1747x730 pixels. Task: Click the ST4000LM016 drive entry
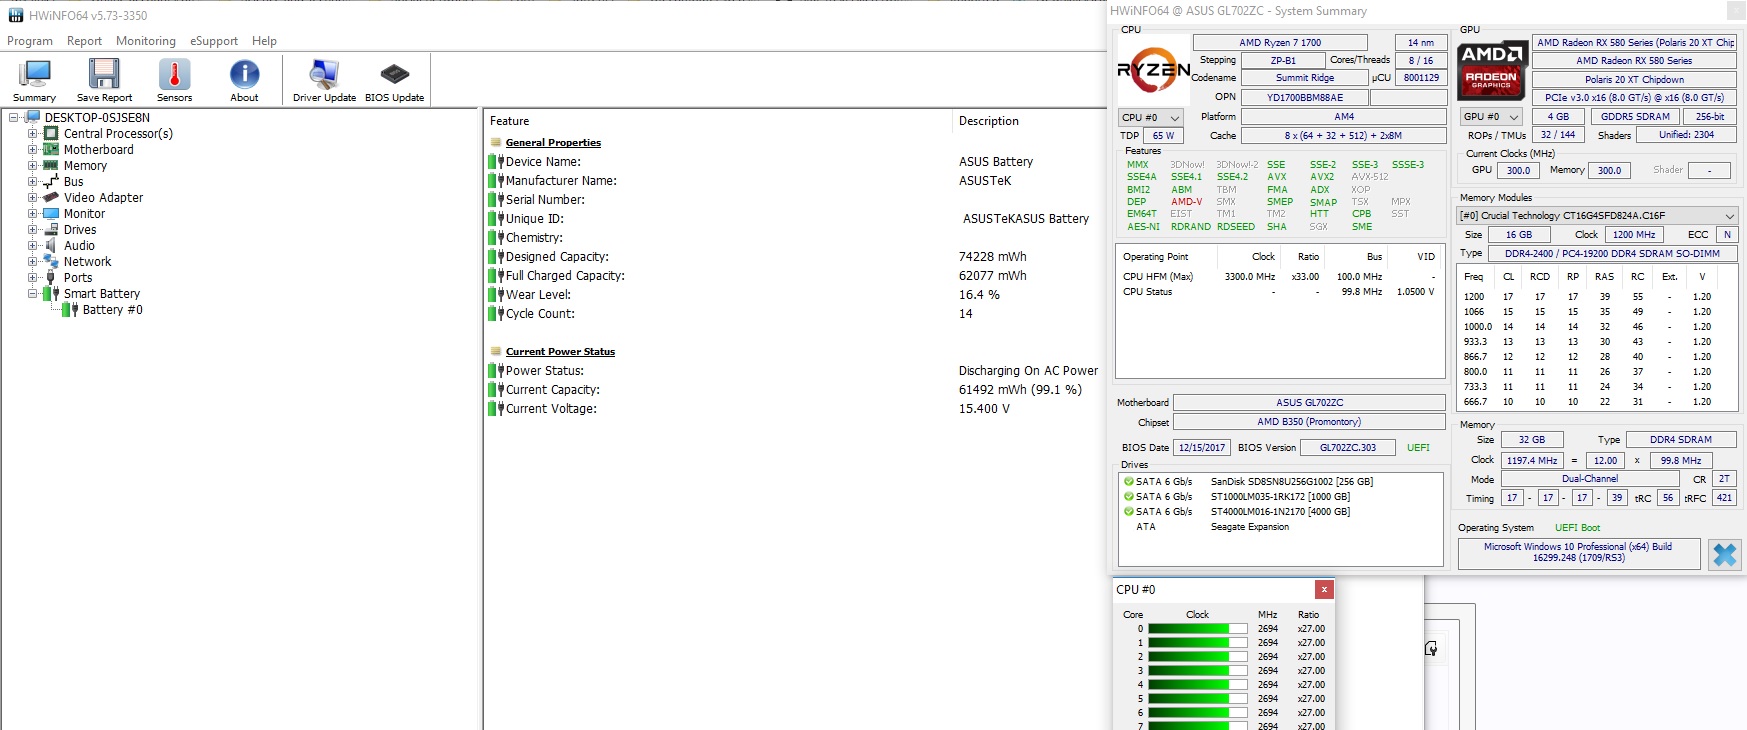(x=1280, y=512)
